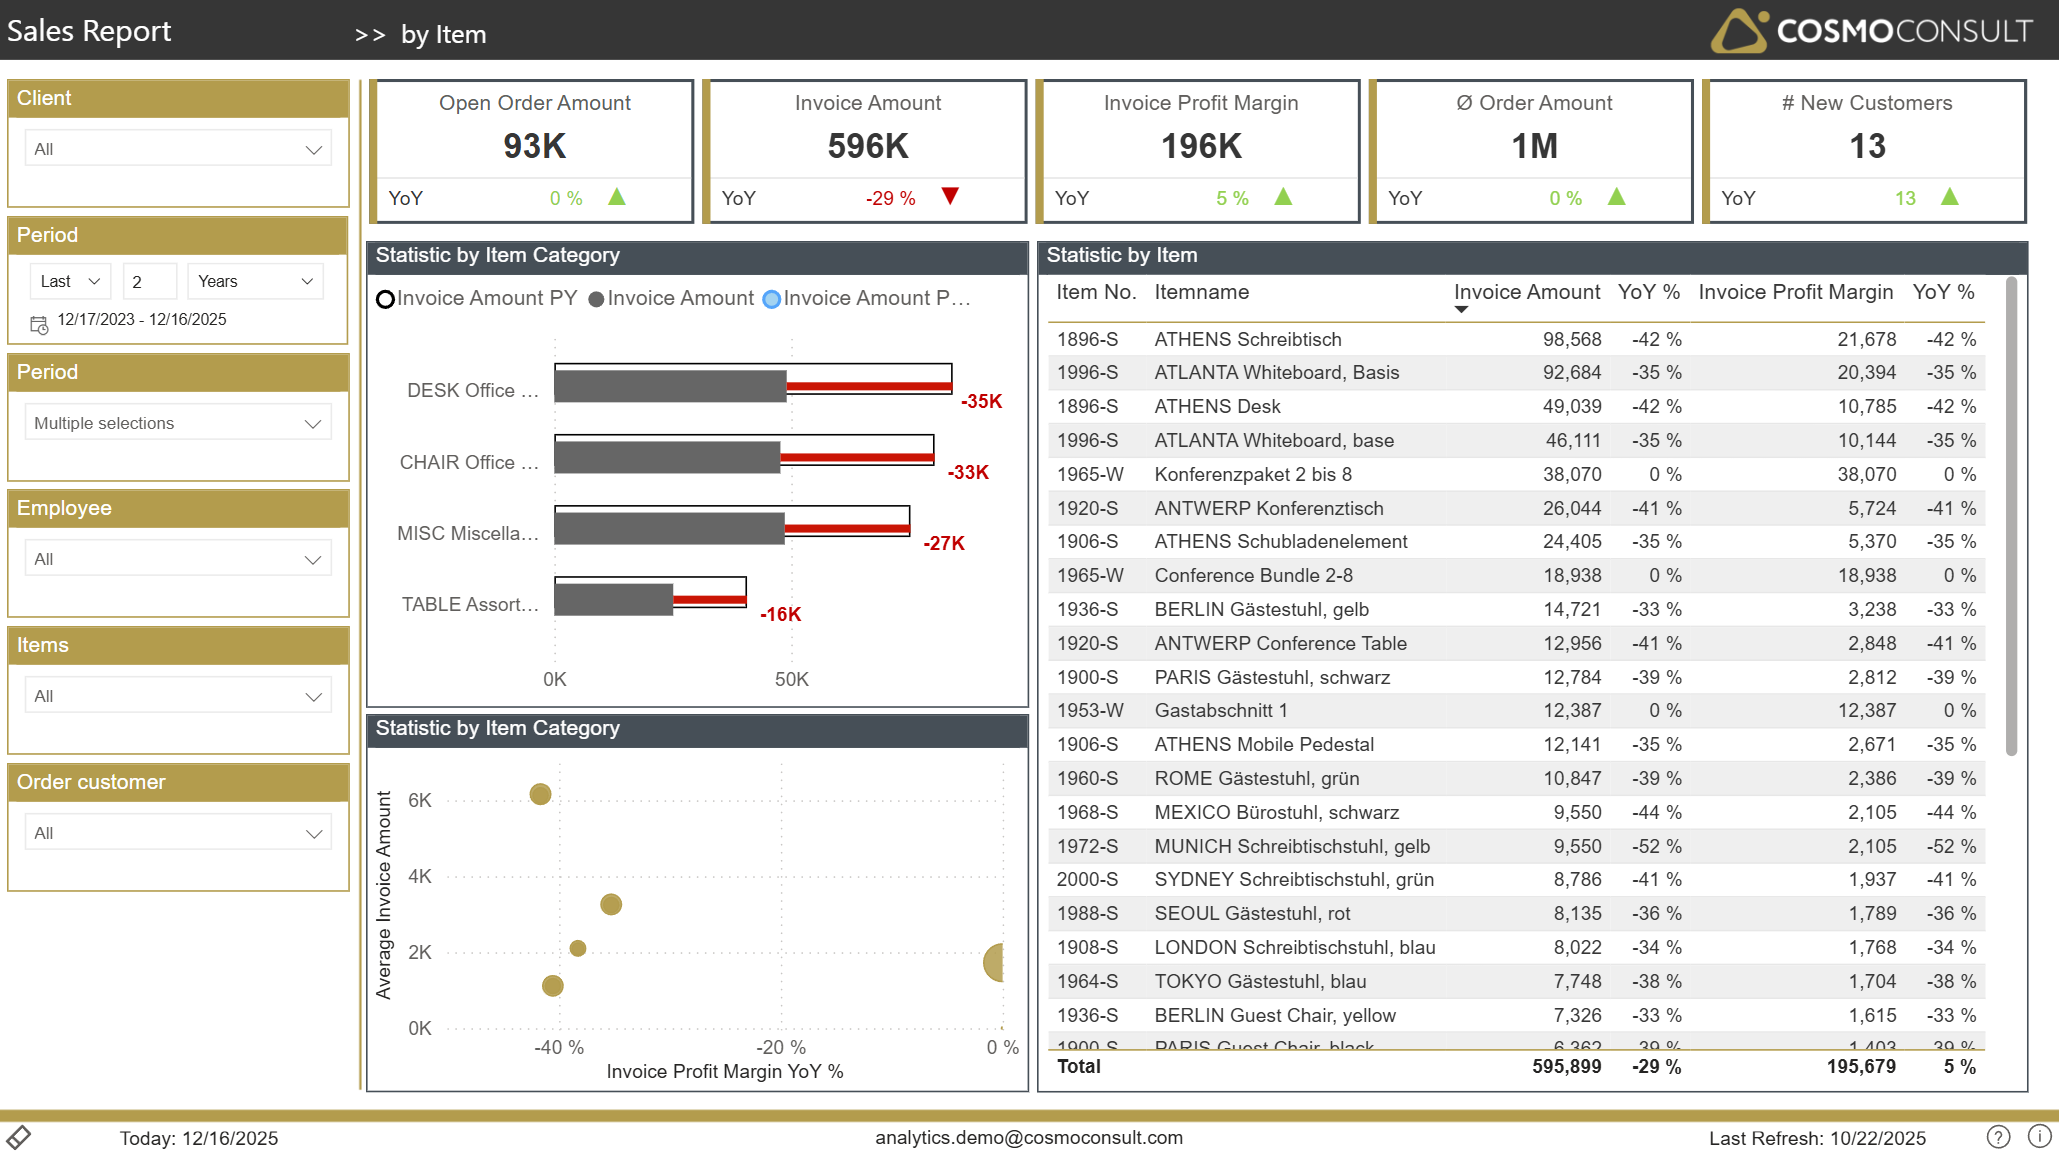The width and height of the screenshot is (2059, 1157).
Task: Click Invoice Amount red down-trend arrow
Action: click(950, 196)
